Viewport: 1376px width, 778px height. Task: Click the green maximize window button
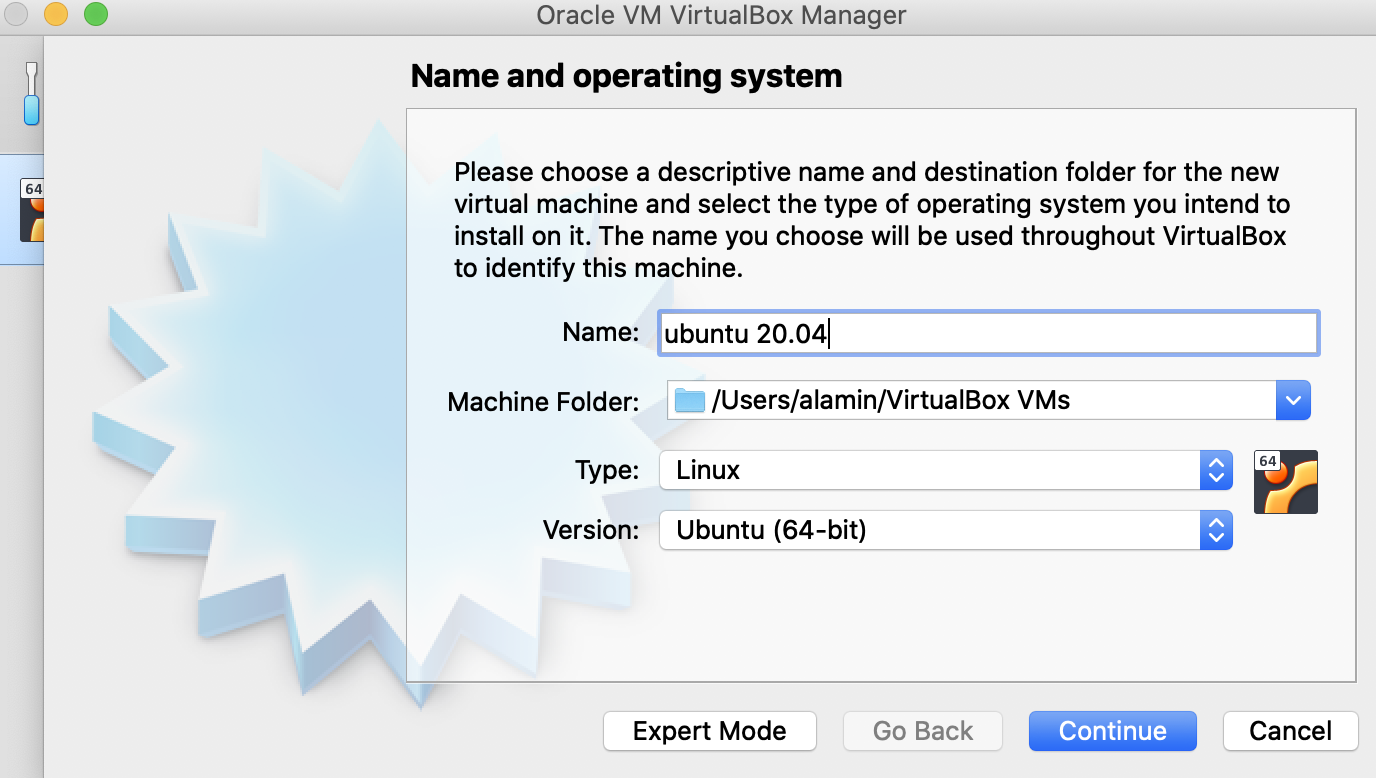click(x=95, y=15)
